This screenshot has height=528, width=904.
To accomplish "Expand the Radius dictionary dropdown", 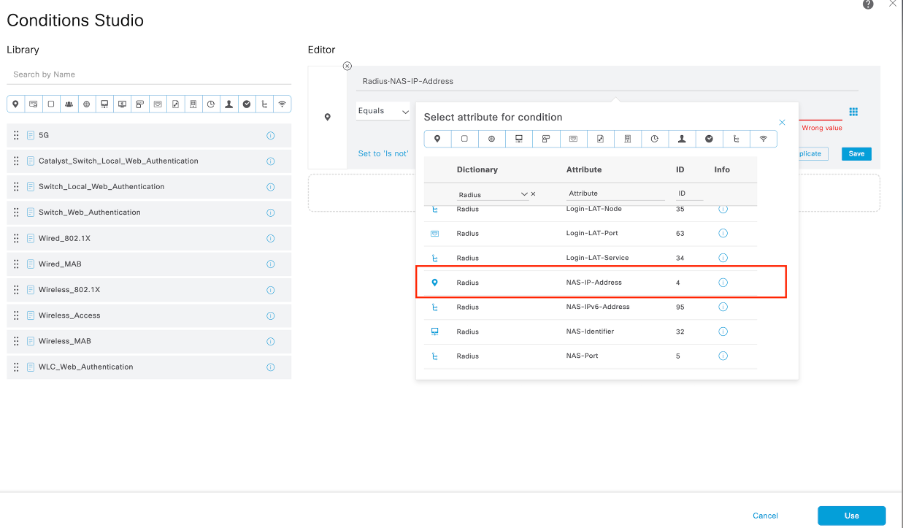I will (x=524, y=194).
